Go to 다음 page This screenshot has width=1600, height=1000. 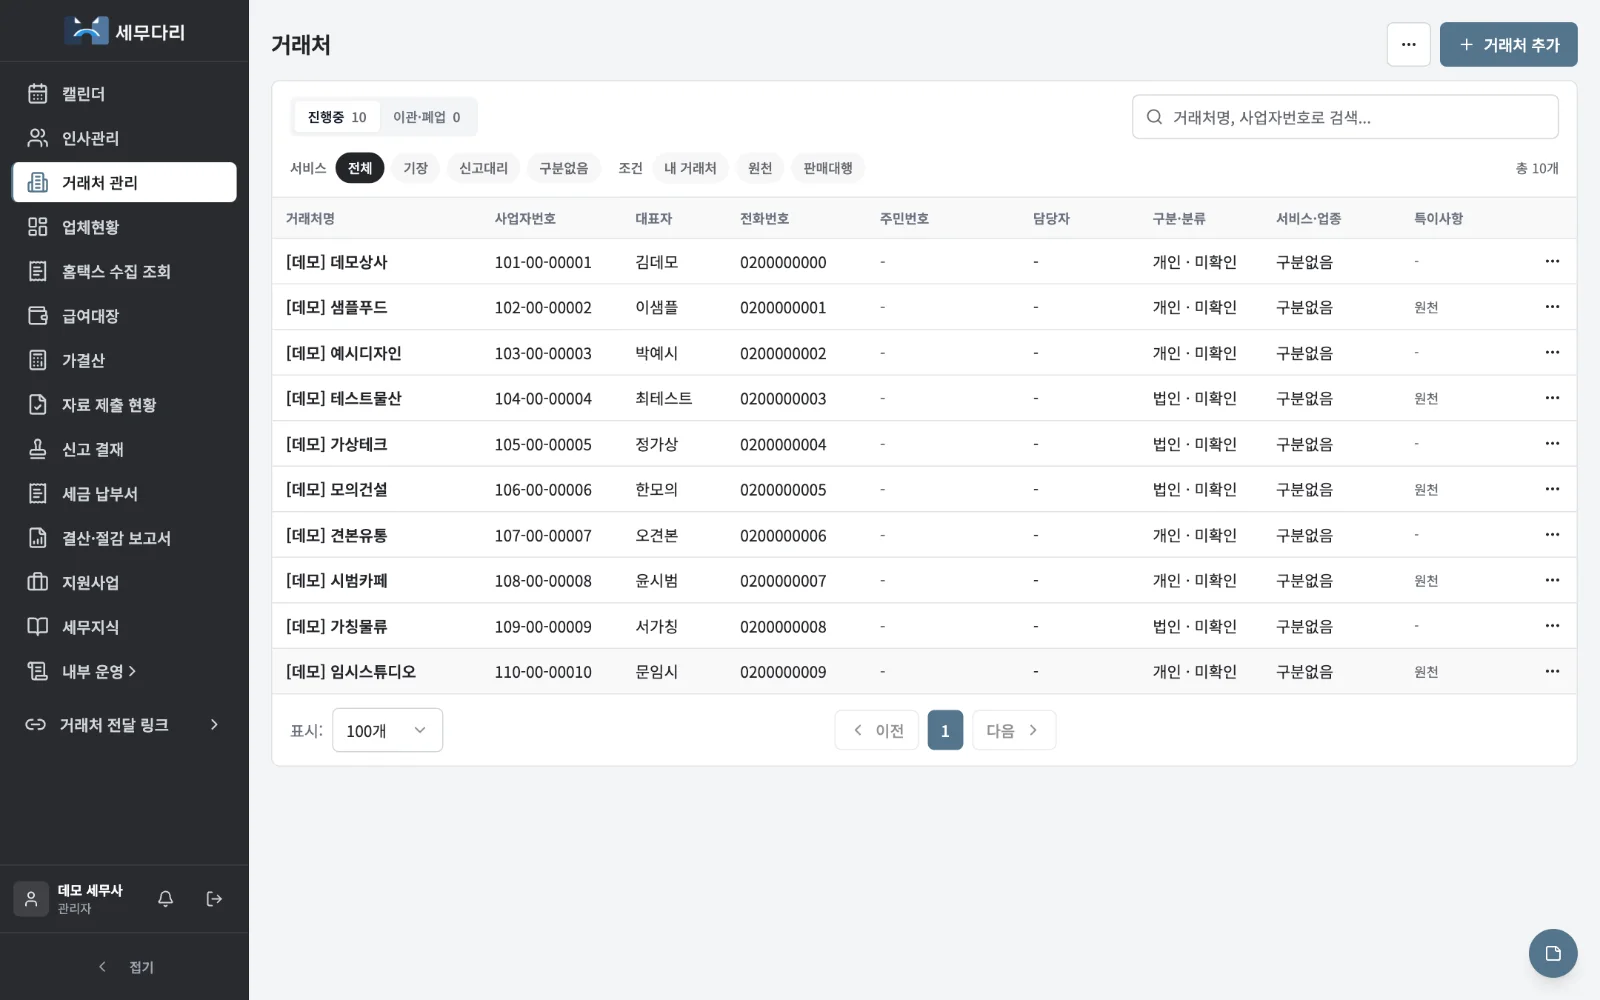click(x=1013, y=730)
